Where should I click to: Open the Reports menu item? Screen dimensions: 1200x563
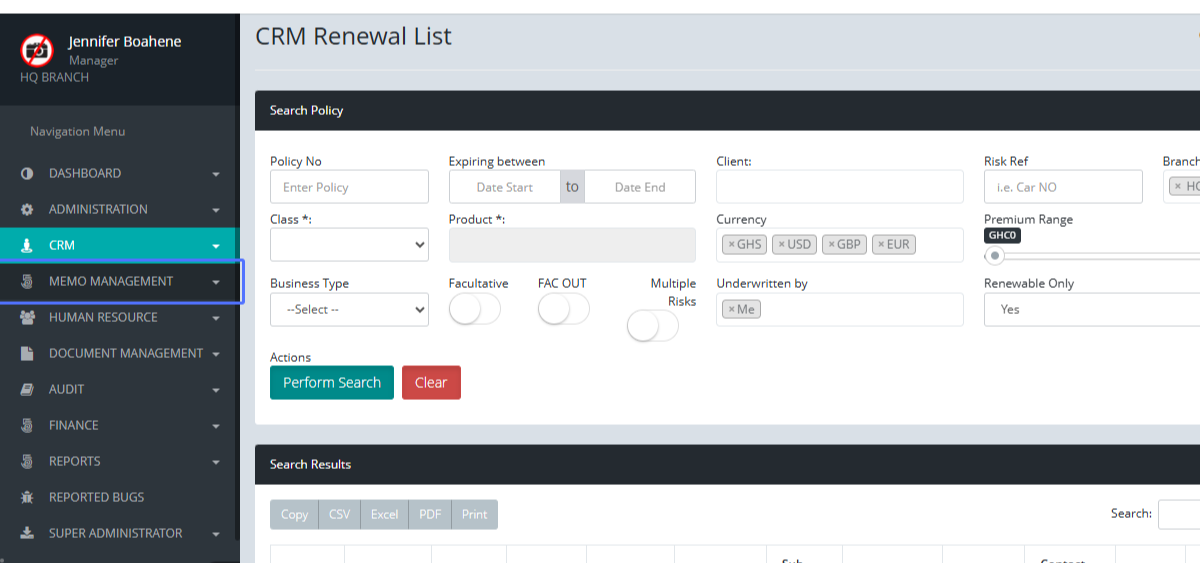point(75,462)
